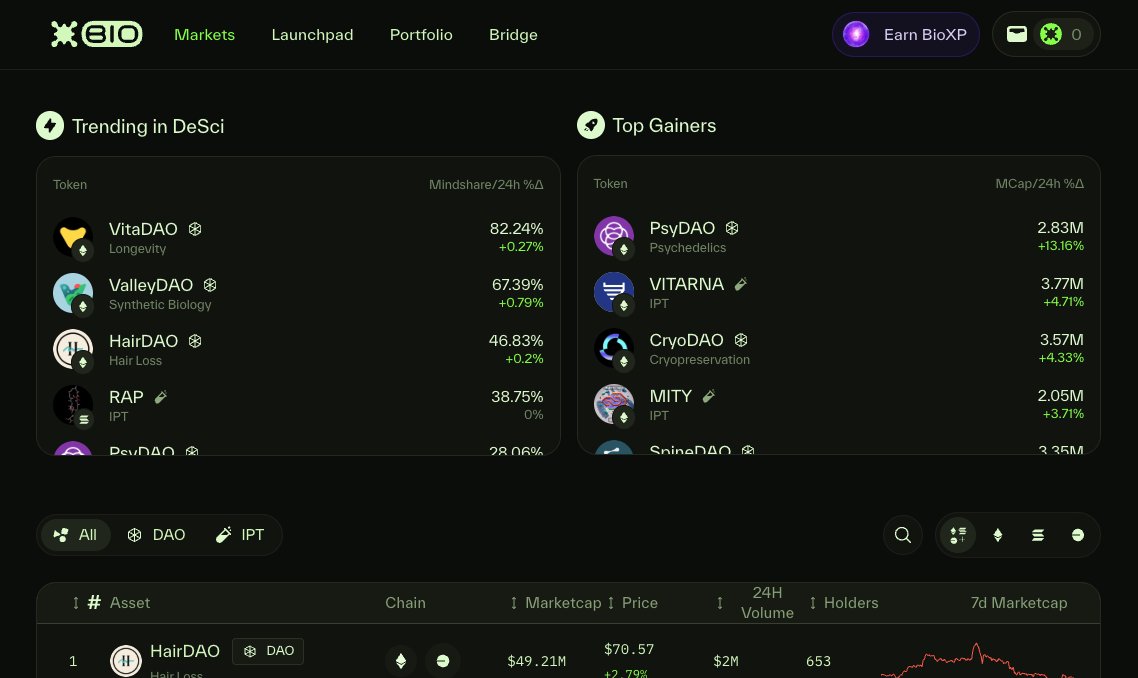Open the search magnifier button
Screen dimensions: 1138x678
(903, 535)
